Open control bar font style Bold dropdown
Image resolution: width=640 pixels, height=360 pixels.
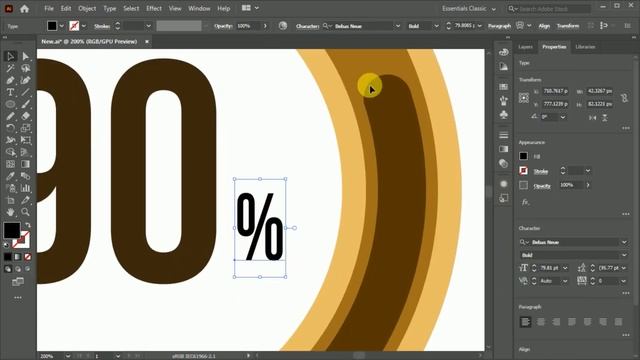tap(436, 26)
